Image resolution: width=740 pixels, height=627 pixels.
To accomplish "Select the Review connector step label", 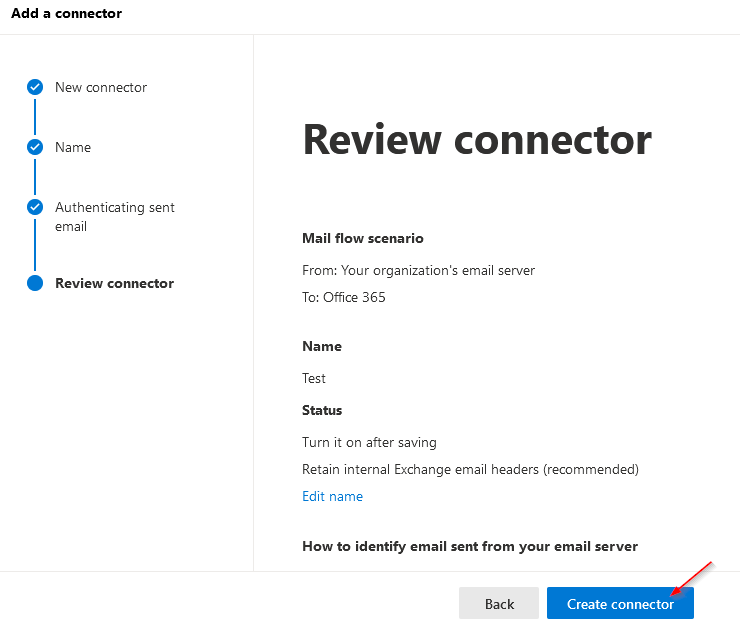I will [115, 283].
